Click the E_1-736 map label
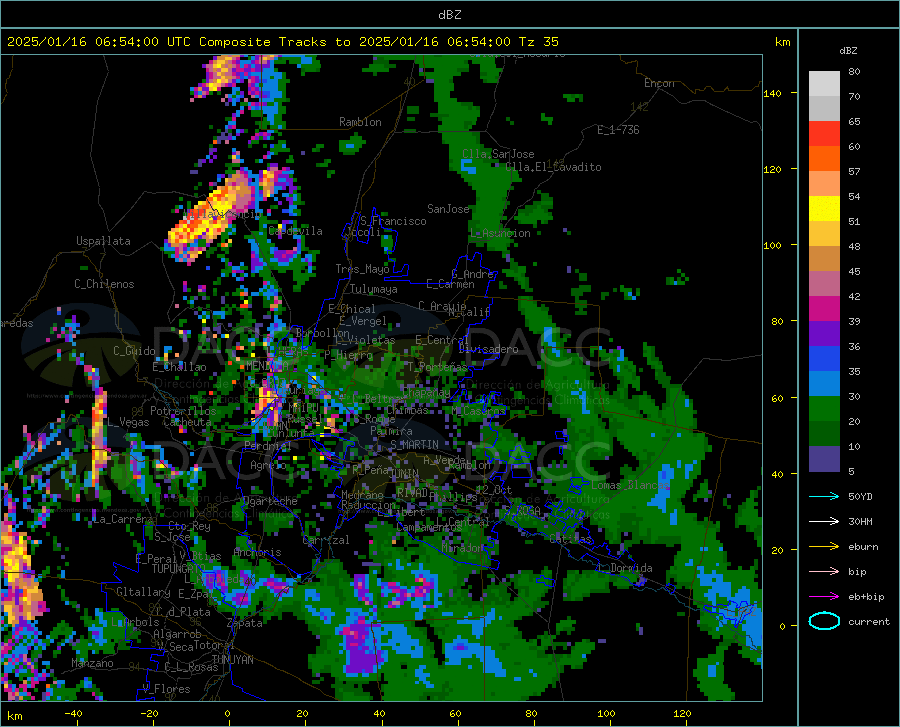900x727 pixels. click(618, 130)
